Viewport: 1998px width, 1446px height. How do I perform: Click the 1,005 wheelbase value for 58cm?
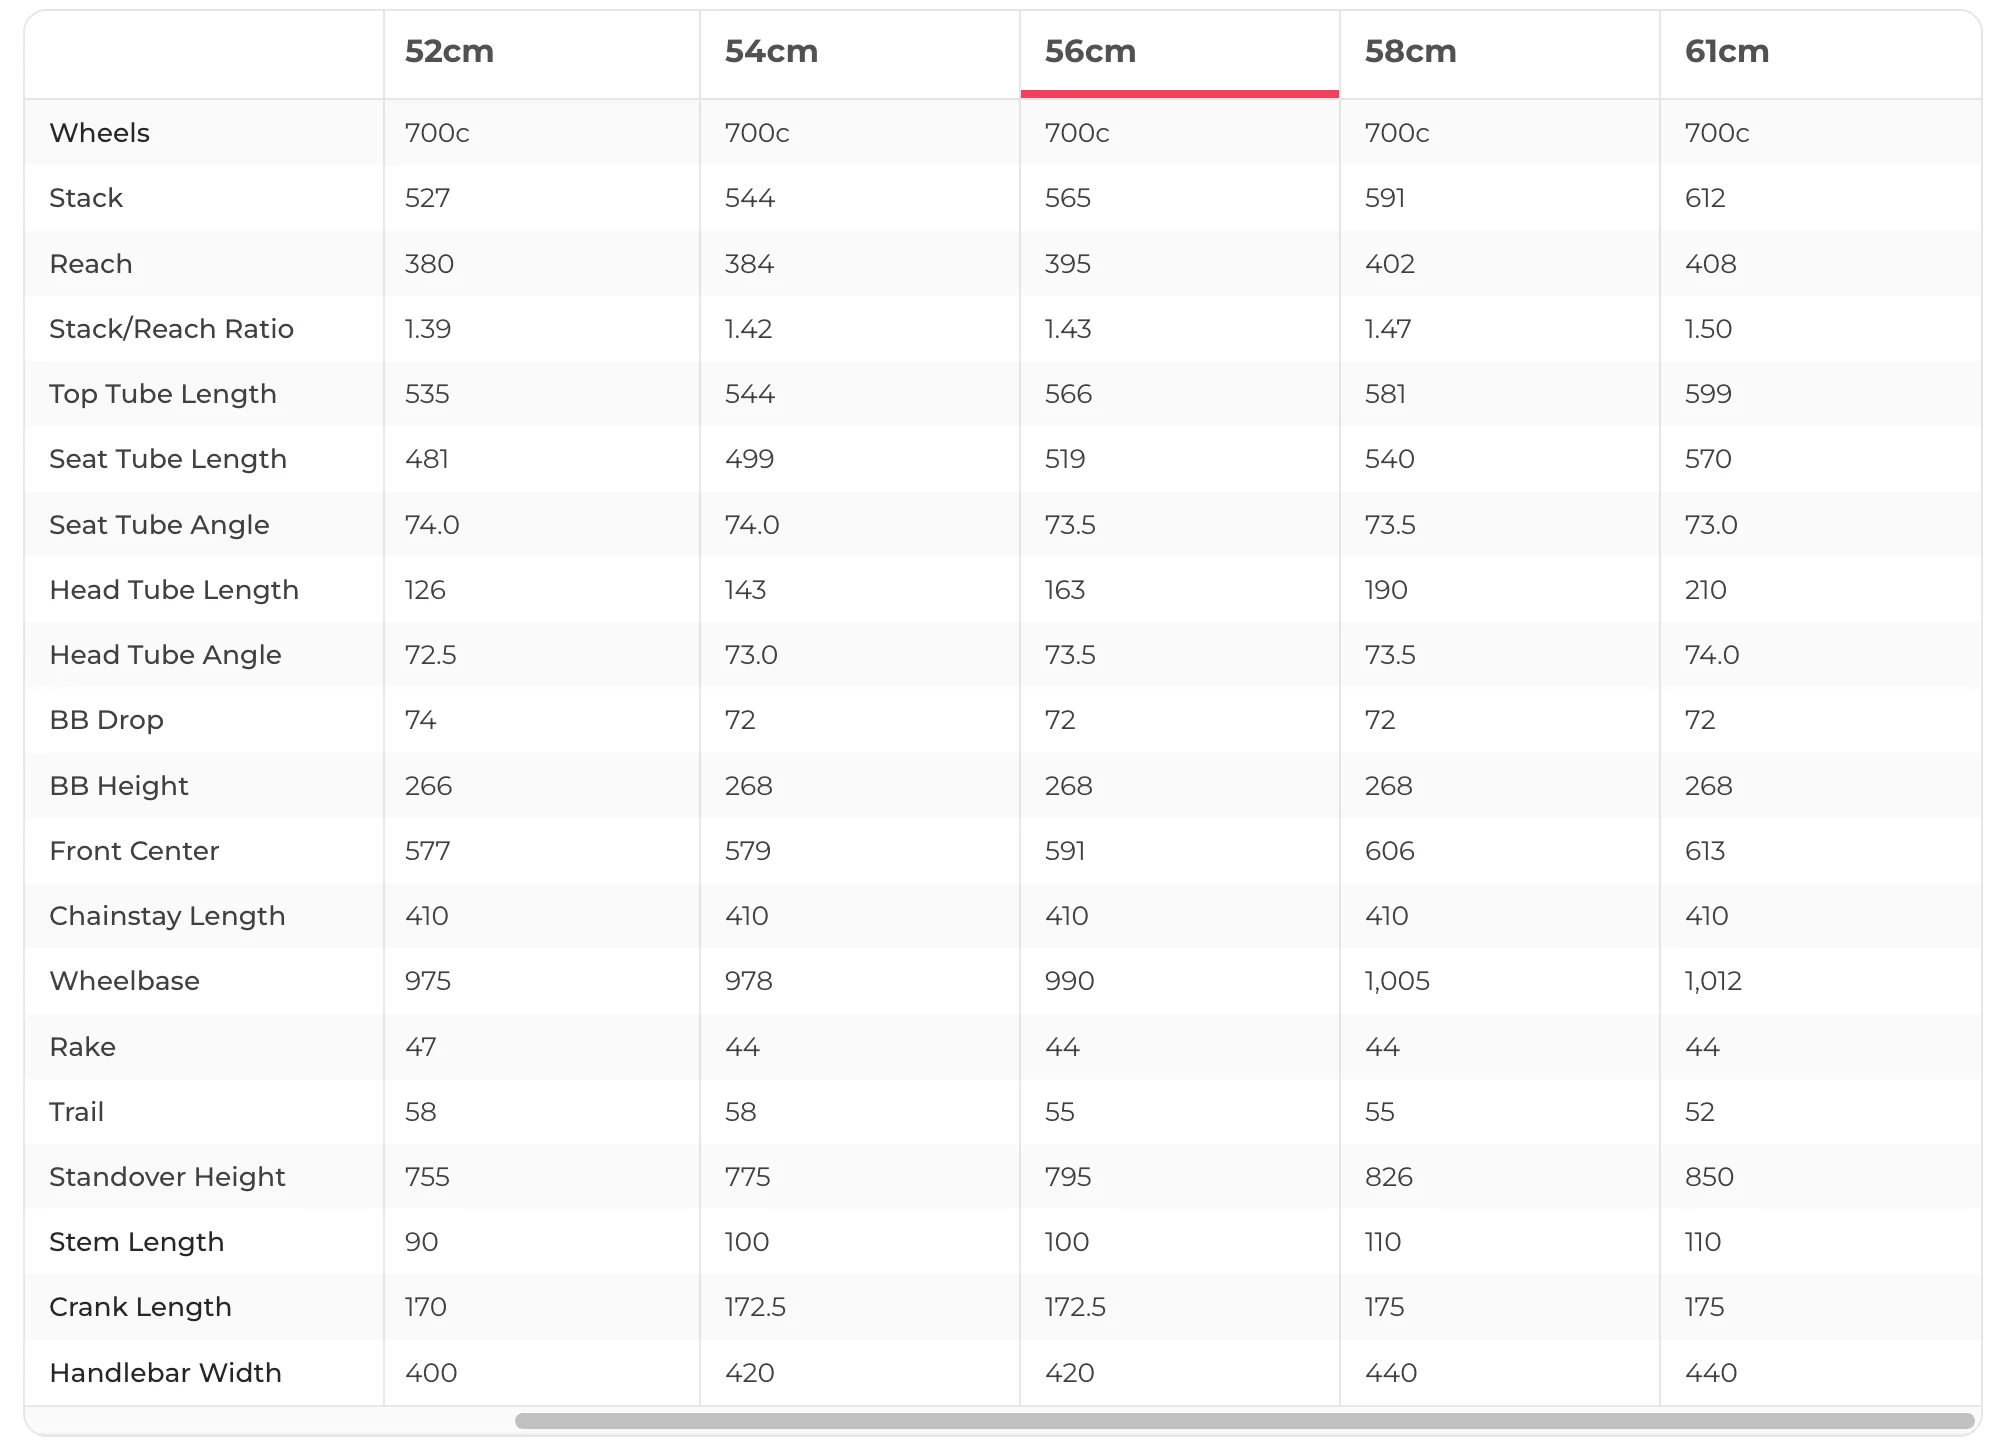(x=1397, y=981)
